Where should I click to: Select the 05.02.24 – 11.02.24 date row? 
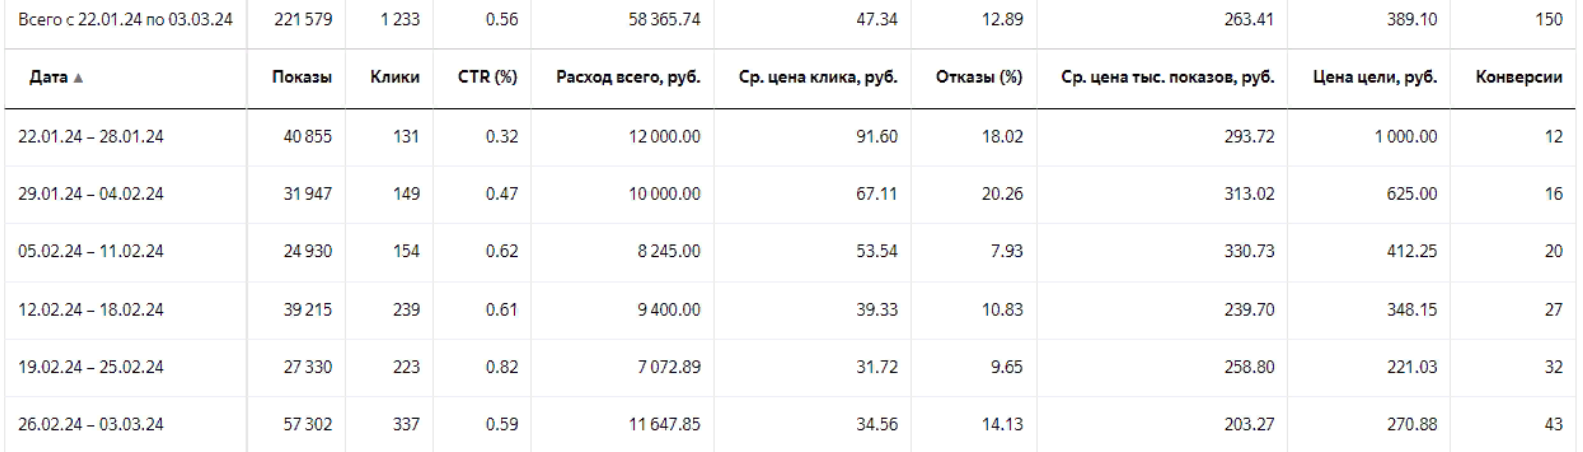pos(791,252)
